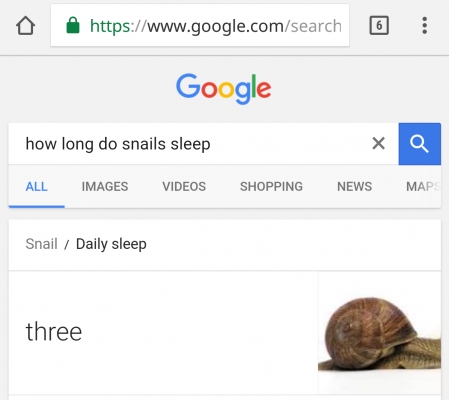
Task: Clear the search query with the X icon
Action: (378, 144)
